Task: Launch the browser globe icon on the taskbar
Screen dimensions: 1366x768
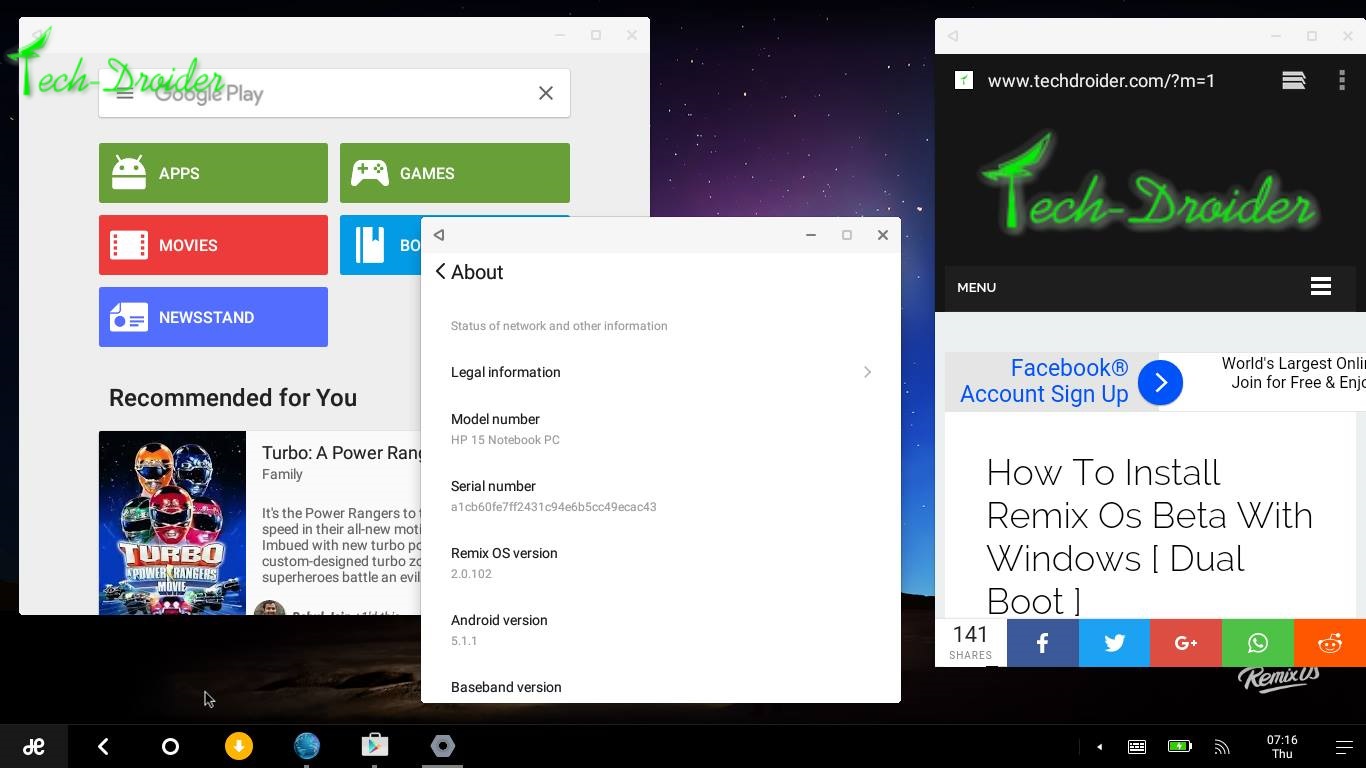Action: click(307, 746)
